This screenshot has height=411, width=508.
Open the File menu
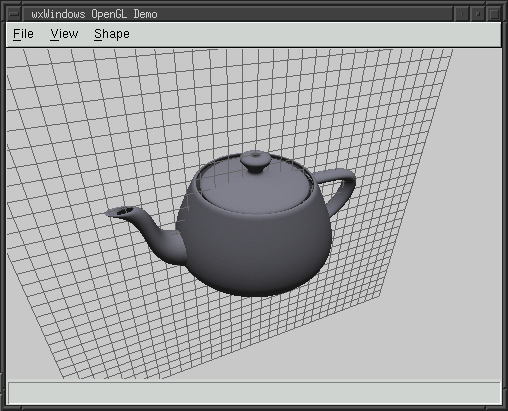click(23, 34)
